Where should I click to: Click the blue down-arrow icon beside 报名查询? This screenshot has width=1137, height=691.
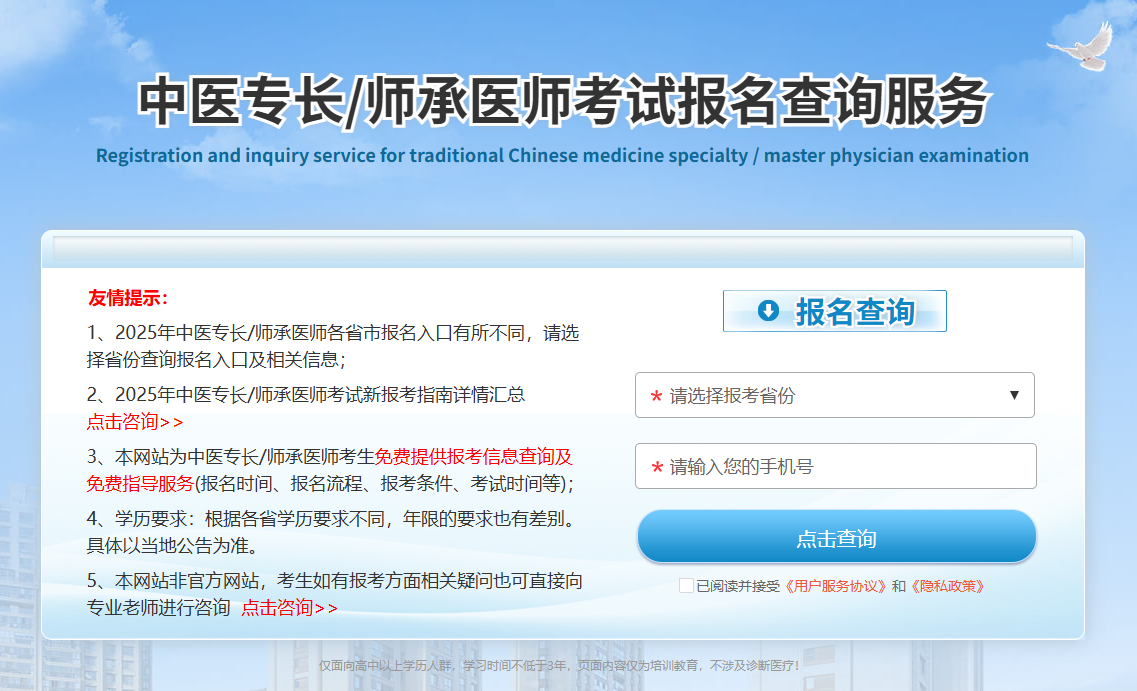pyautogui.click(x=768, y=311)
